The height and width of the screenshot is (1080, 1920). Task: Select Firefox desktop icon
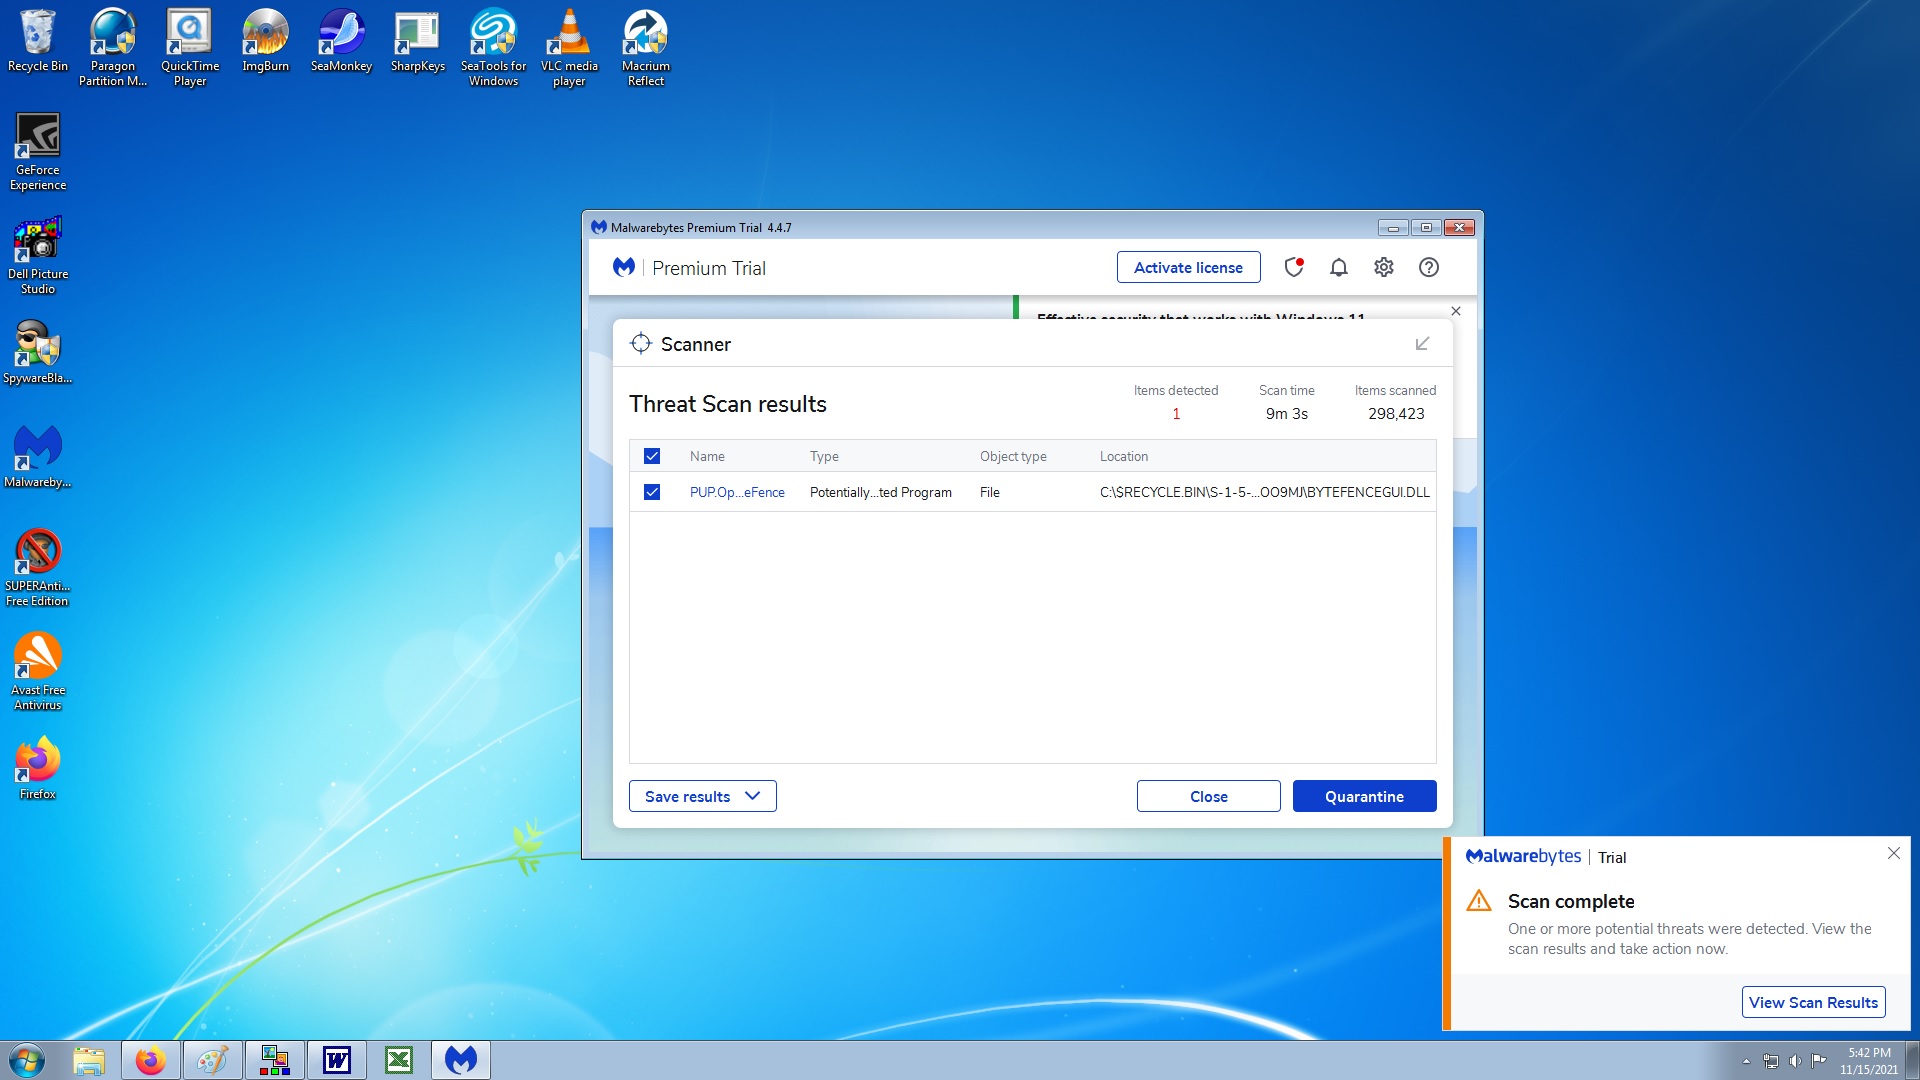(38, 768)
